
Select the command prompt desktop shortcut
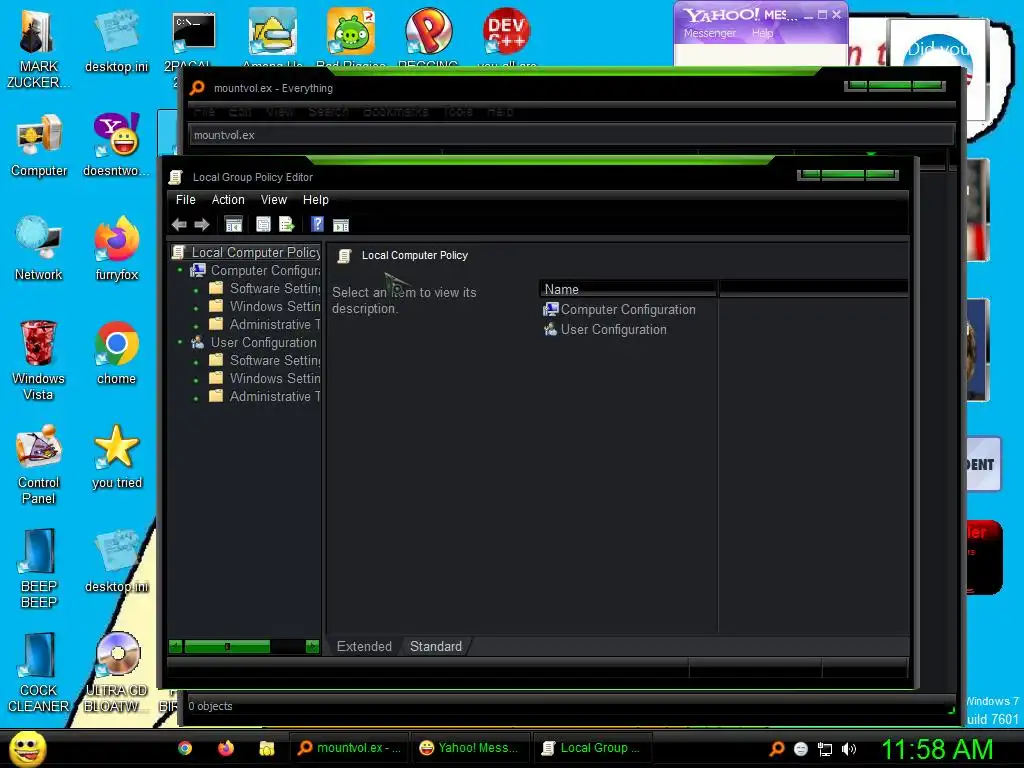[194, 40]
